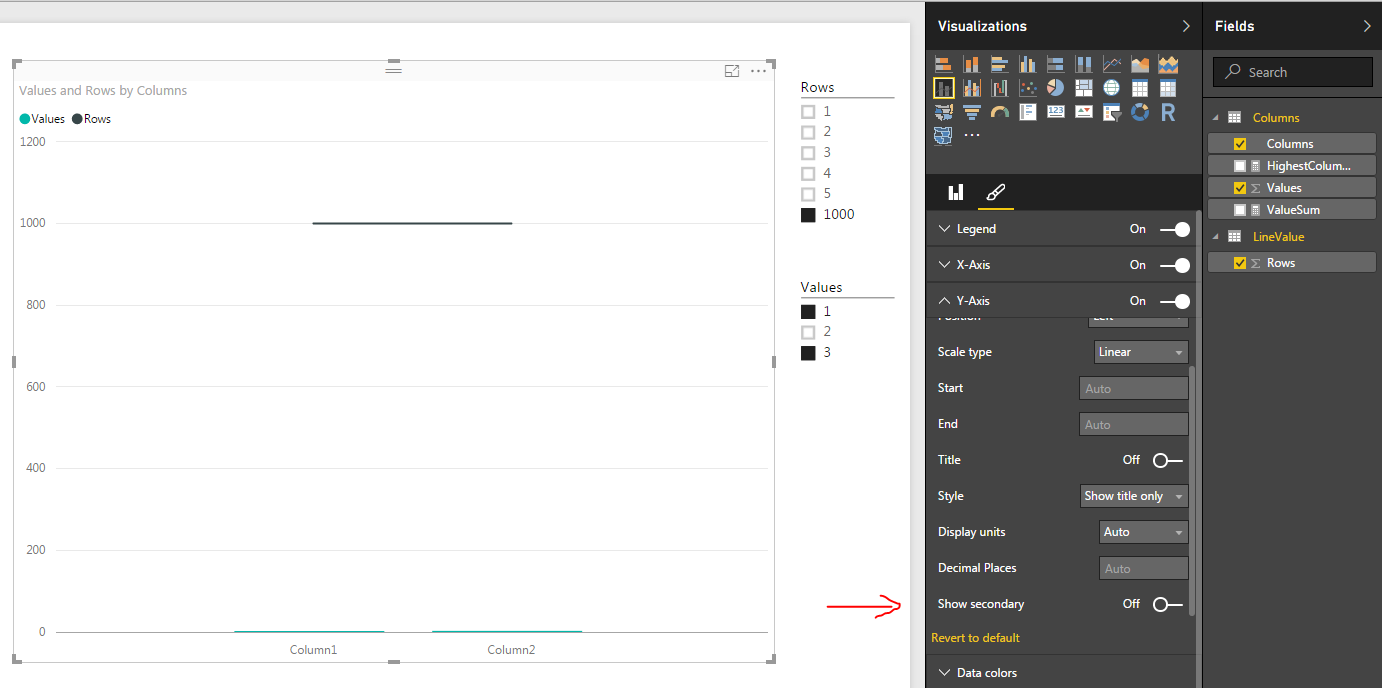Image resolution: width=1382 pixels, height=688 pixels.
Task: Select the Line and stacked column chart
Action: pyautogui.click(x=944, y=88)
